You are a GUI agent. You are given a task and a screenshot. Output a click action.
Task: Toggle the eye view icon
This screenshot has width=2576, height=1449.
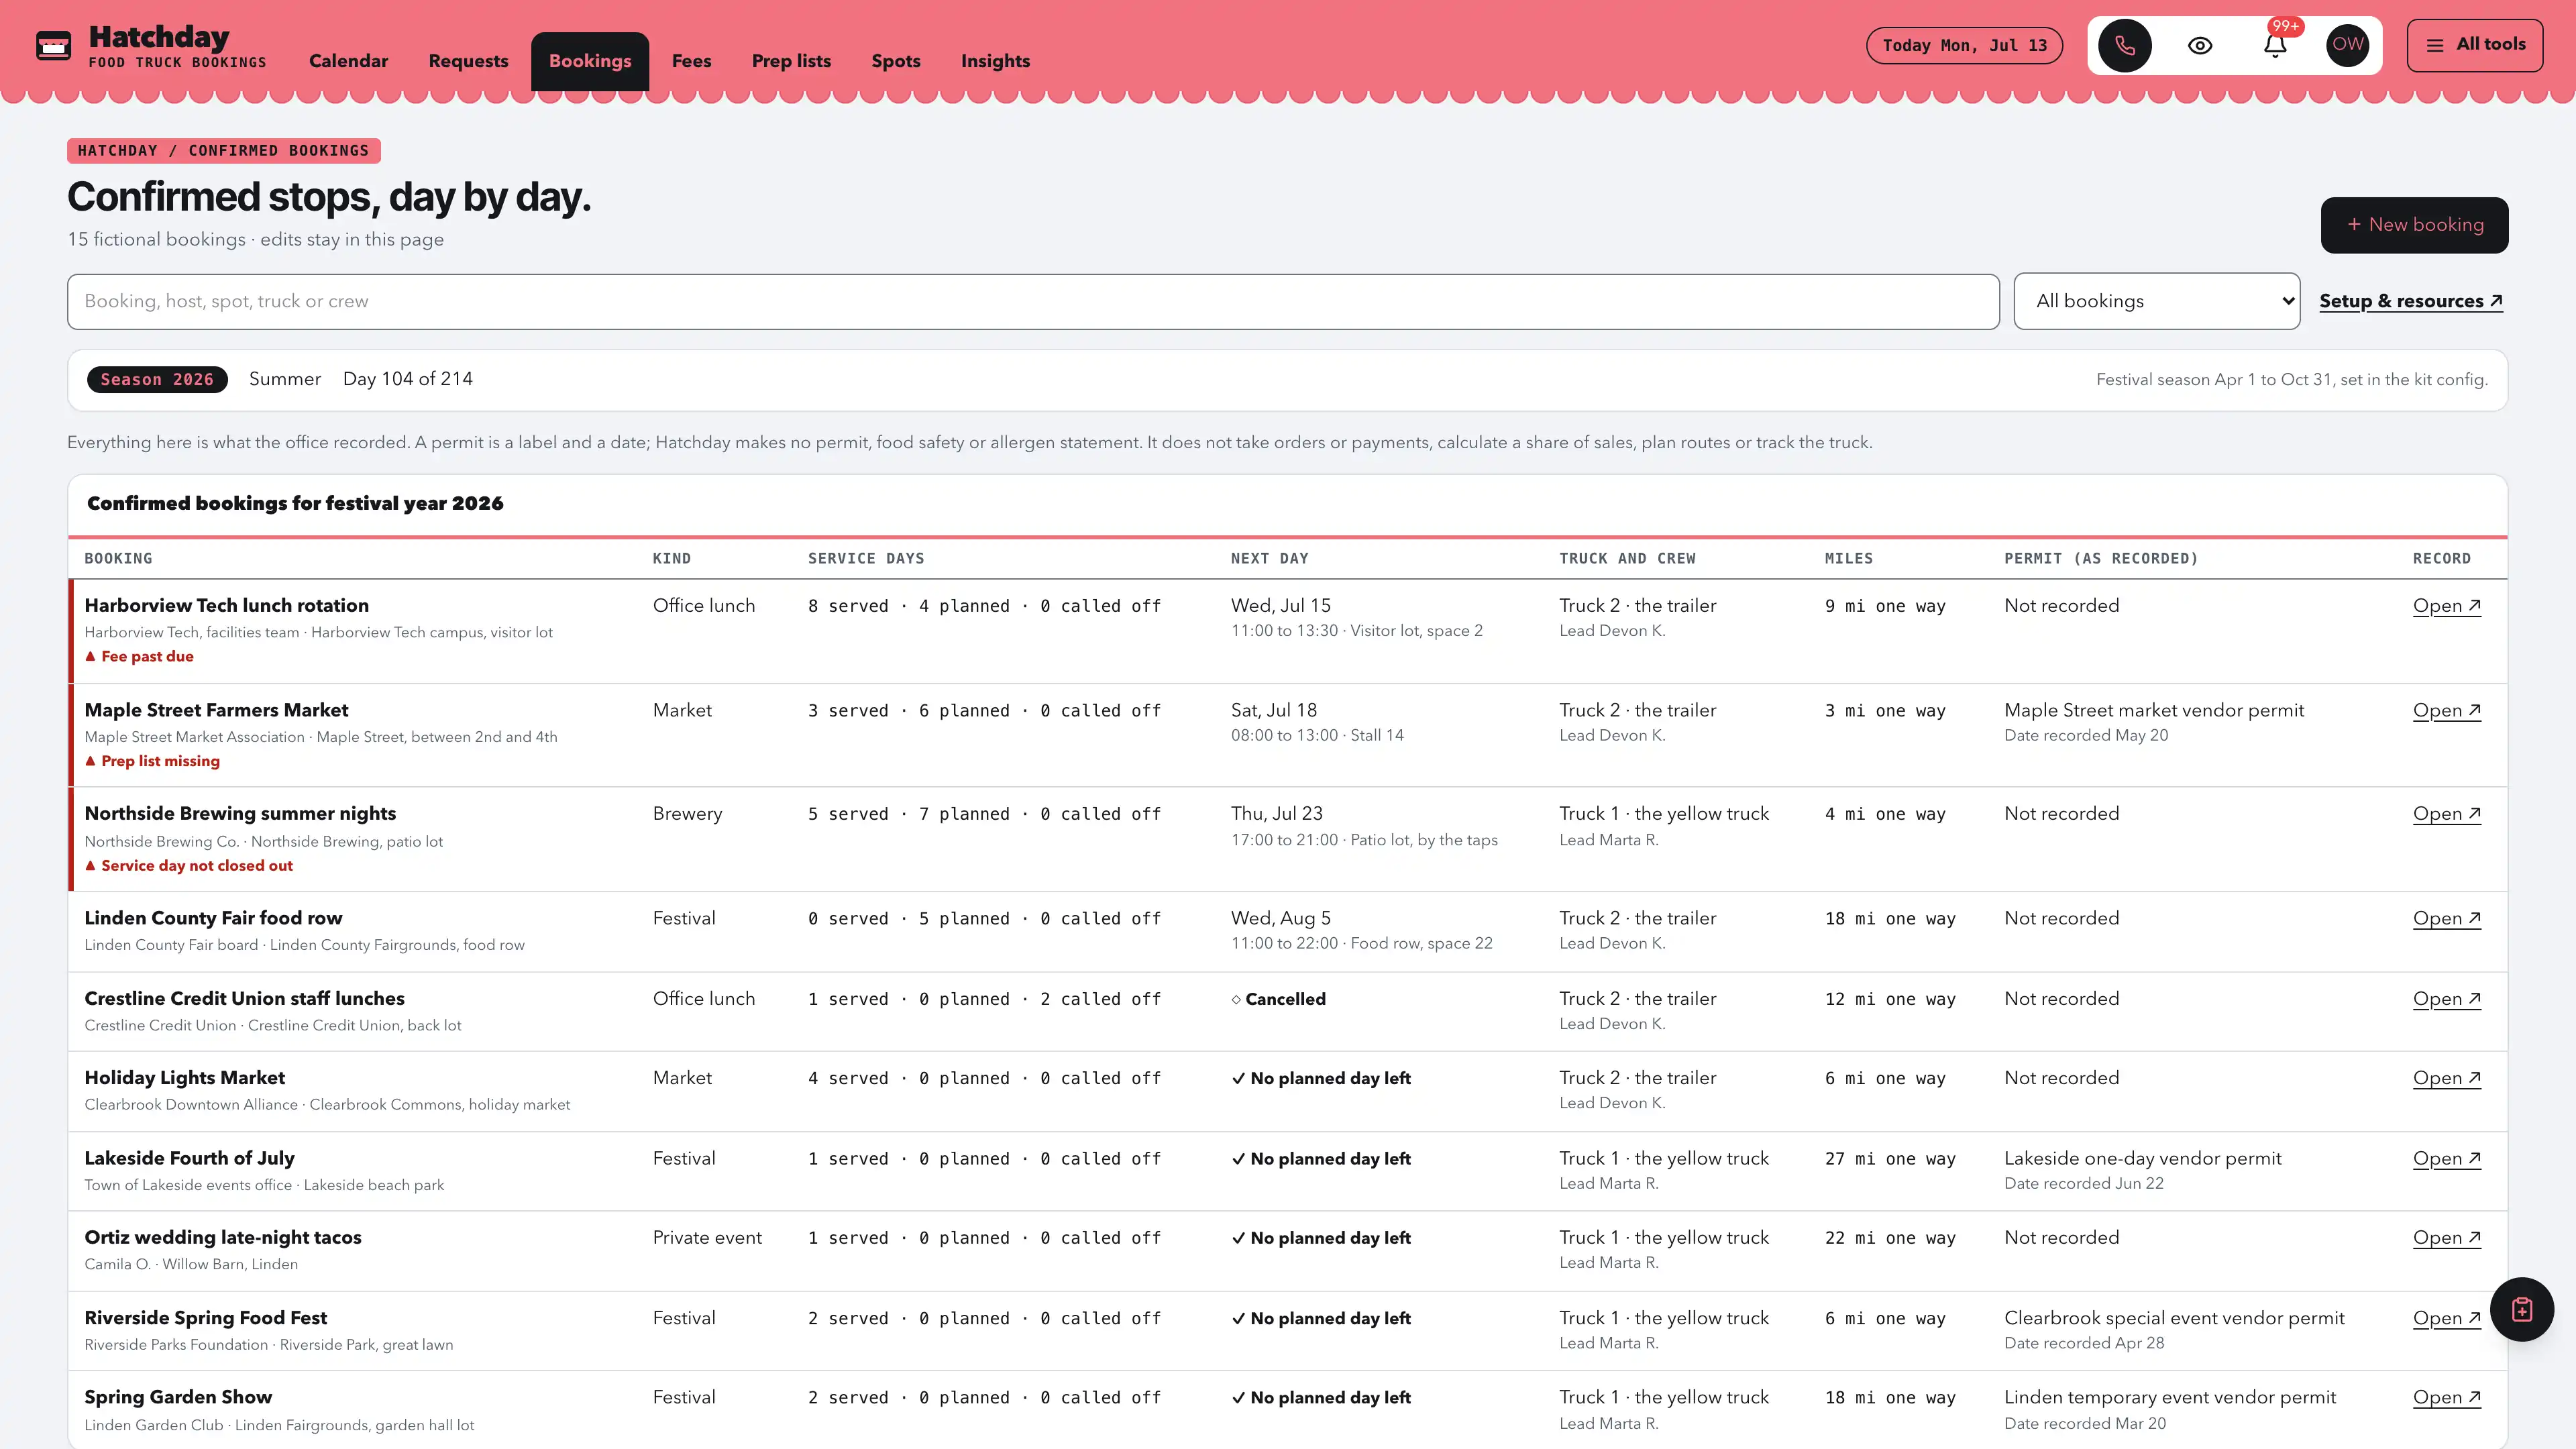2200,45
